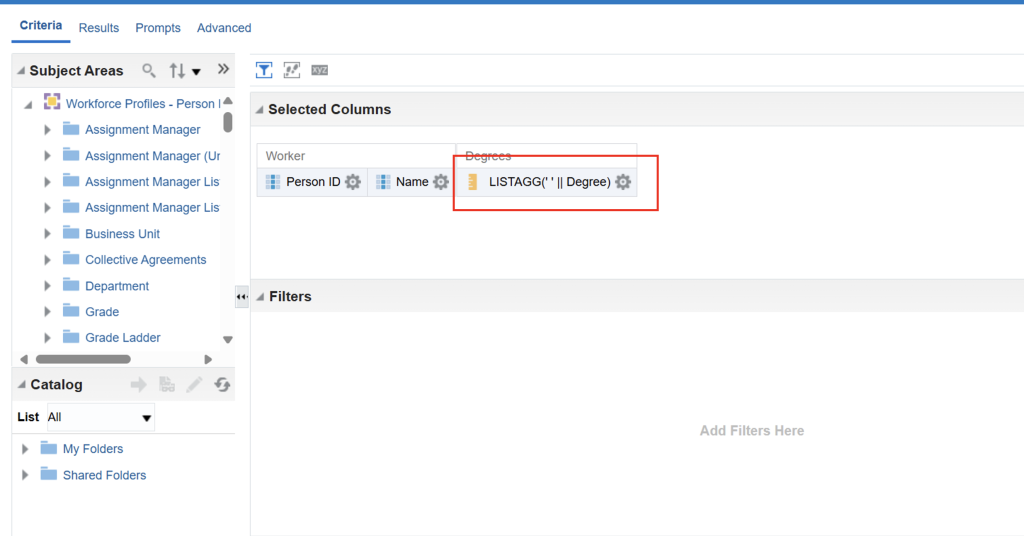Collapse the Selected Columns section

tap(259, 110)
